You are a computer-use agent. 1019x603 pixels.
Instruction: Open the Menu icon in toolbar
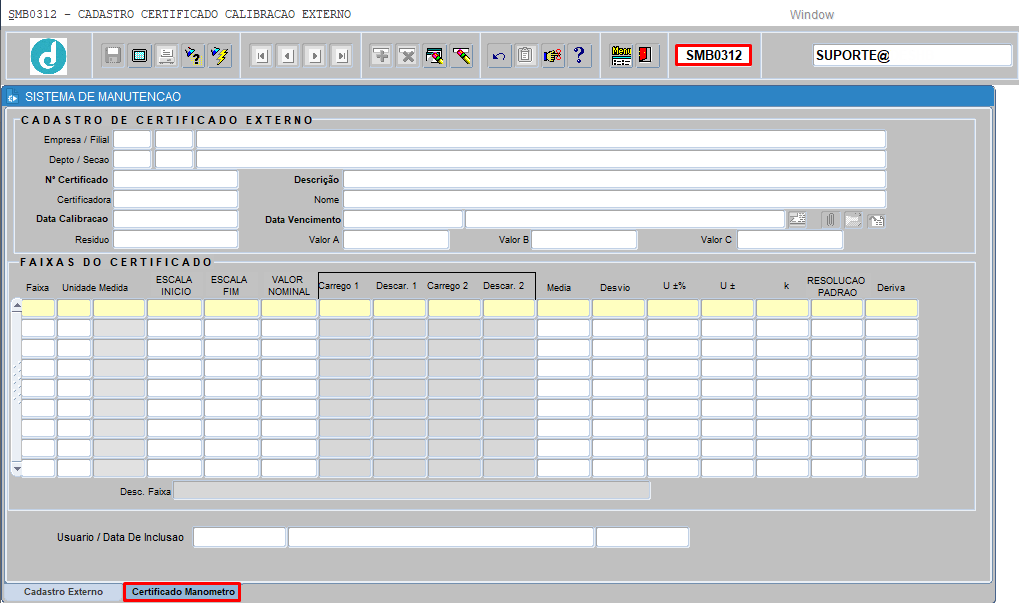(x=621, y=56)
